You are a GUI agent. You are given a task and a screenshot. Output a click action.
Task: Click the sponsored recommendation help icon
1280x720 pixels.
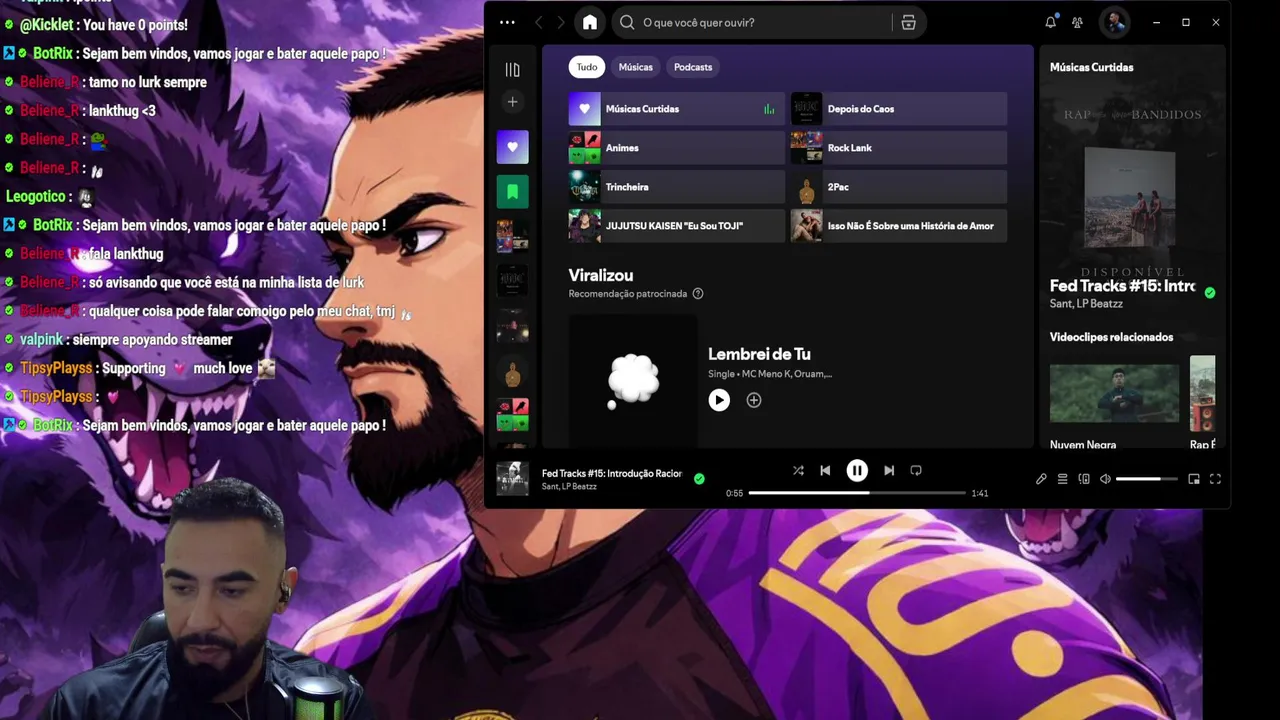[698, 294]
